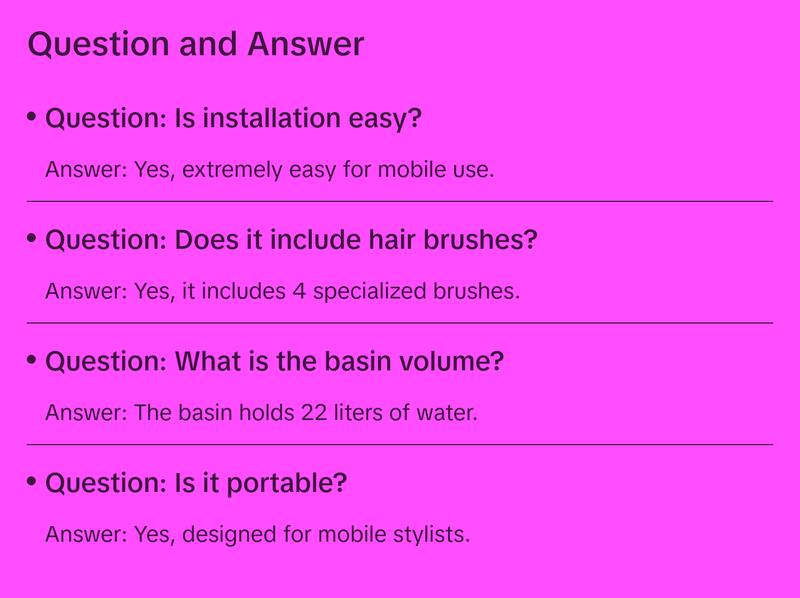Click the bullet before the portable question
The height and width of the screenshot is (598, 800).
point(32,480)
